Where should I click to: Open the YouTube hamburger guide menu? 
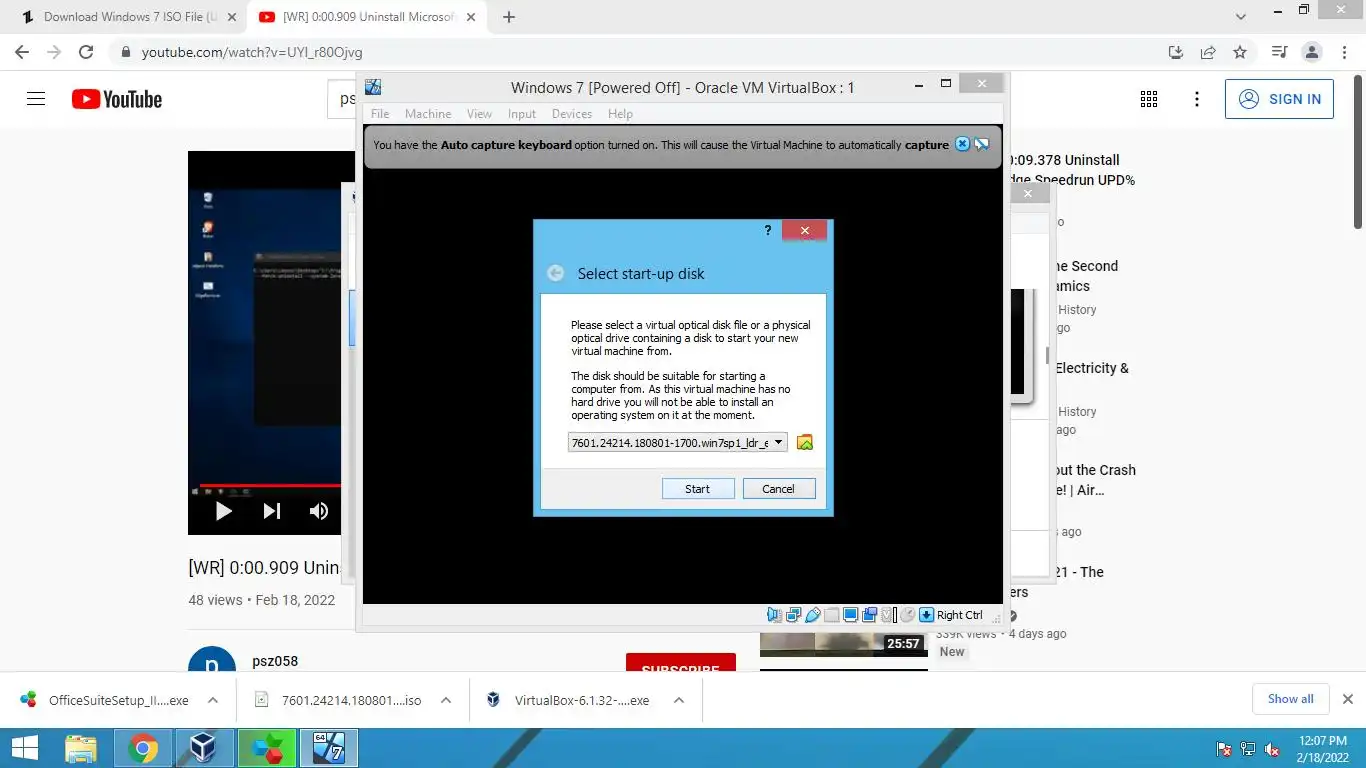tap(36, 99)
